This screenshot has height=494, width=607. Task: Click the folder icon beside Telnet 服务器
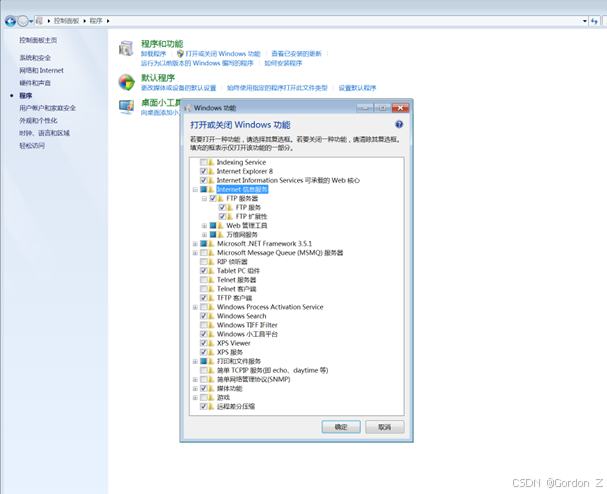[211, 280]
